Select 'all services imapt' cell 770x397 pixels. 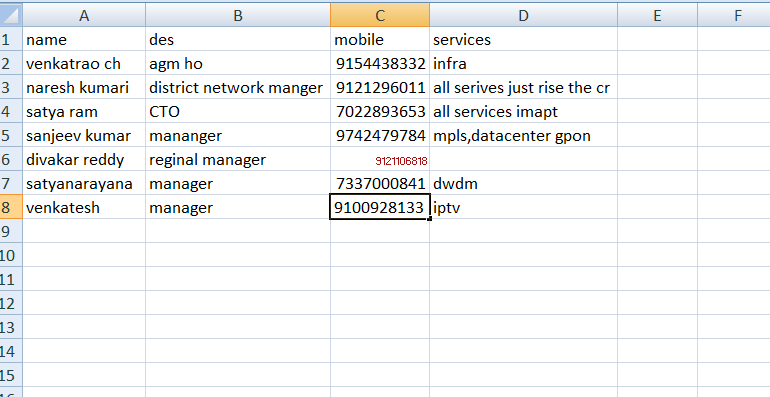pos(523,112)
